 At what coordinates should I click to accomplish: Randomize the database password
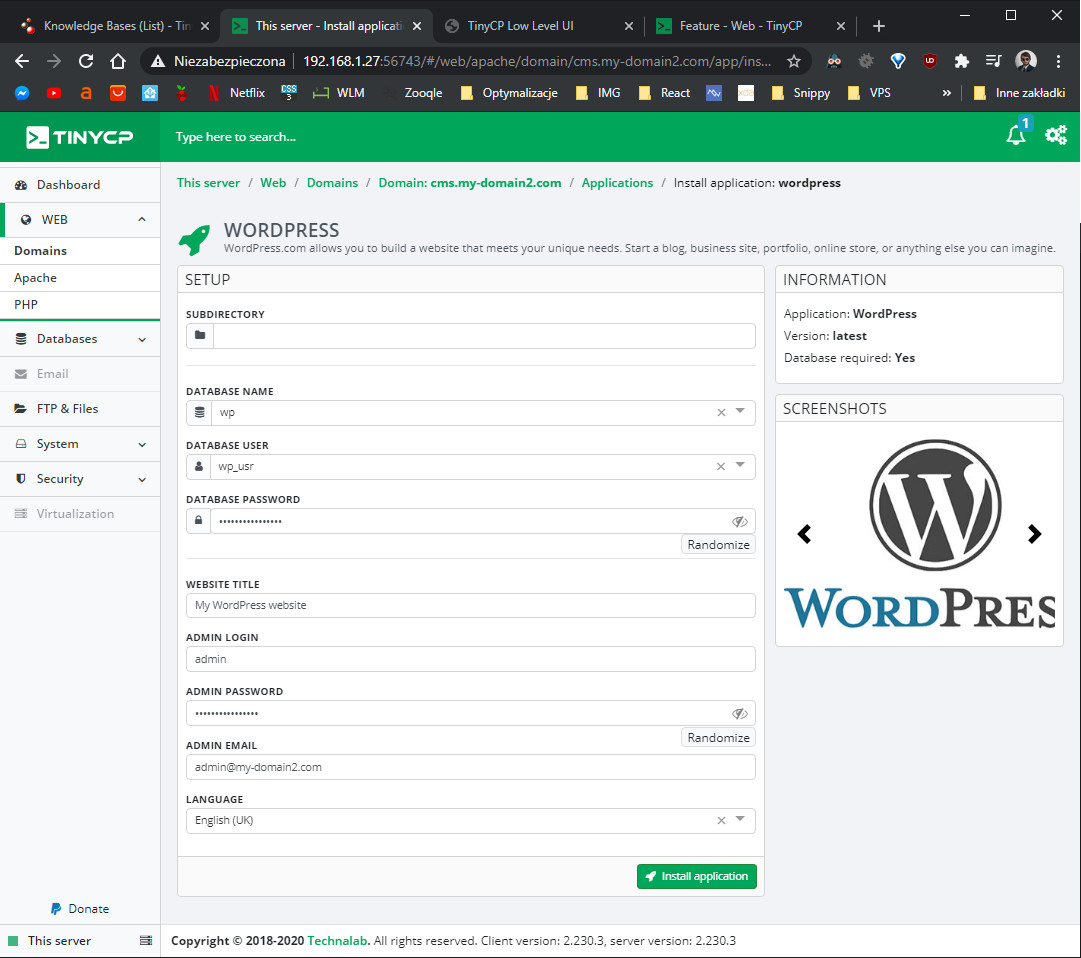[718, 544]
